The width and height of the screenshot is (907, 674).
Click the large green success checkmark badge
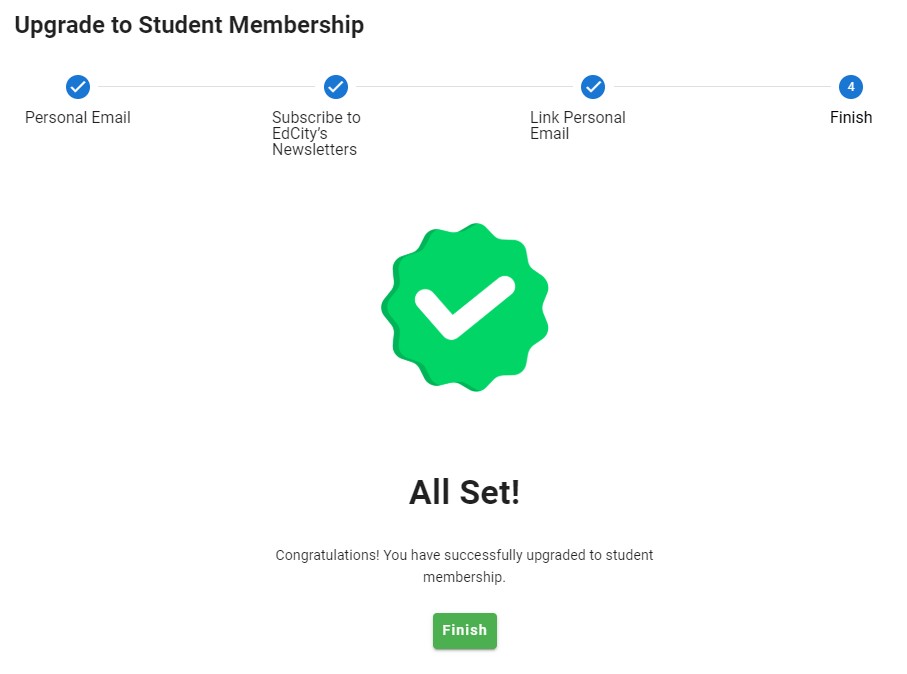[465, 306]
